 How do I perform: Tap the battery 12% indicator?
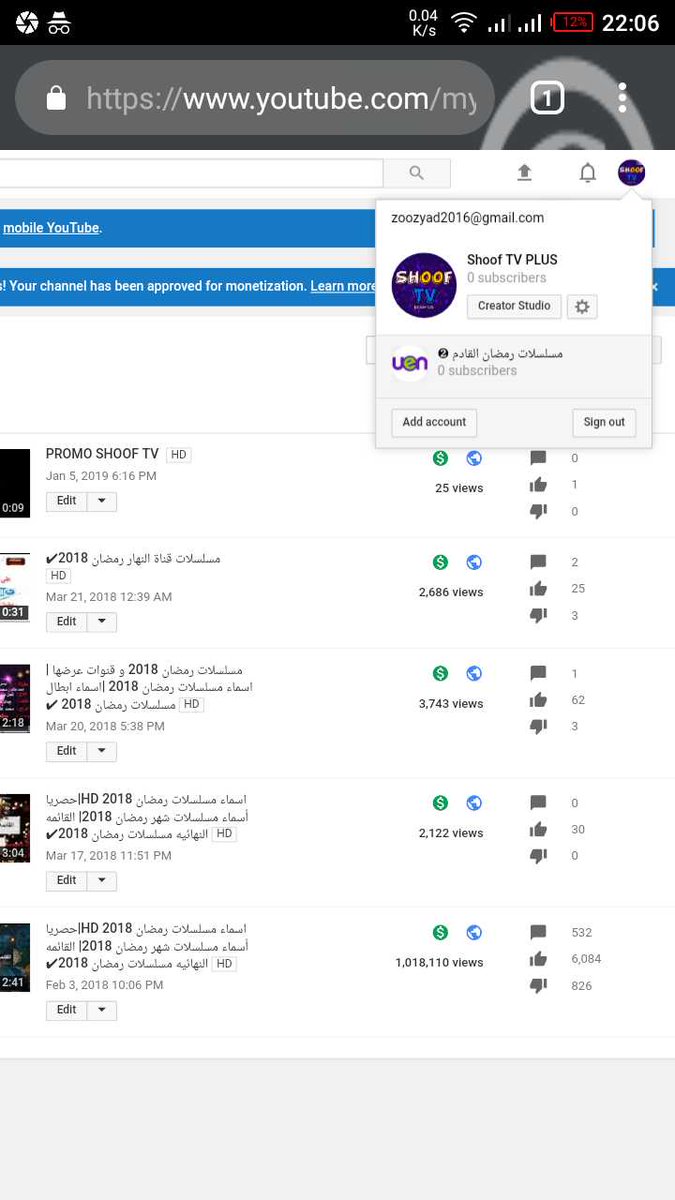pyautogui.click(x=573, y=22)
